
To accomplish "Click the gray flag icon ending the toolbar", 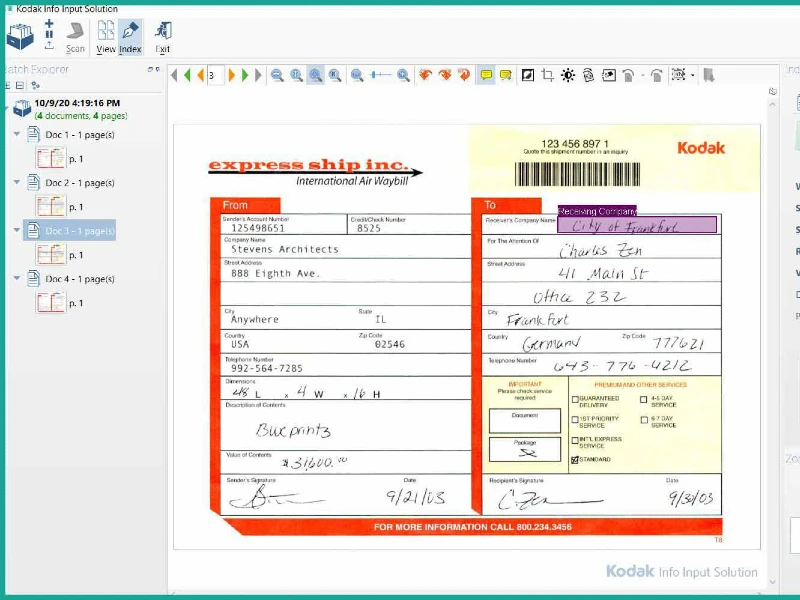I will (x=708, y=76).
